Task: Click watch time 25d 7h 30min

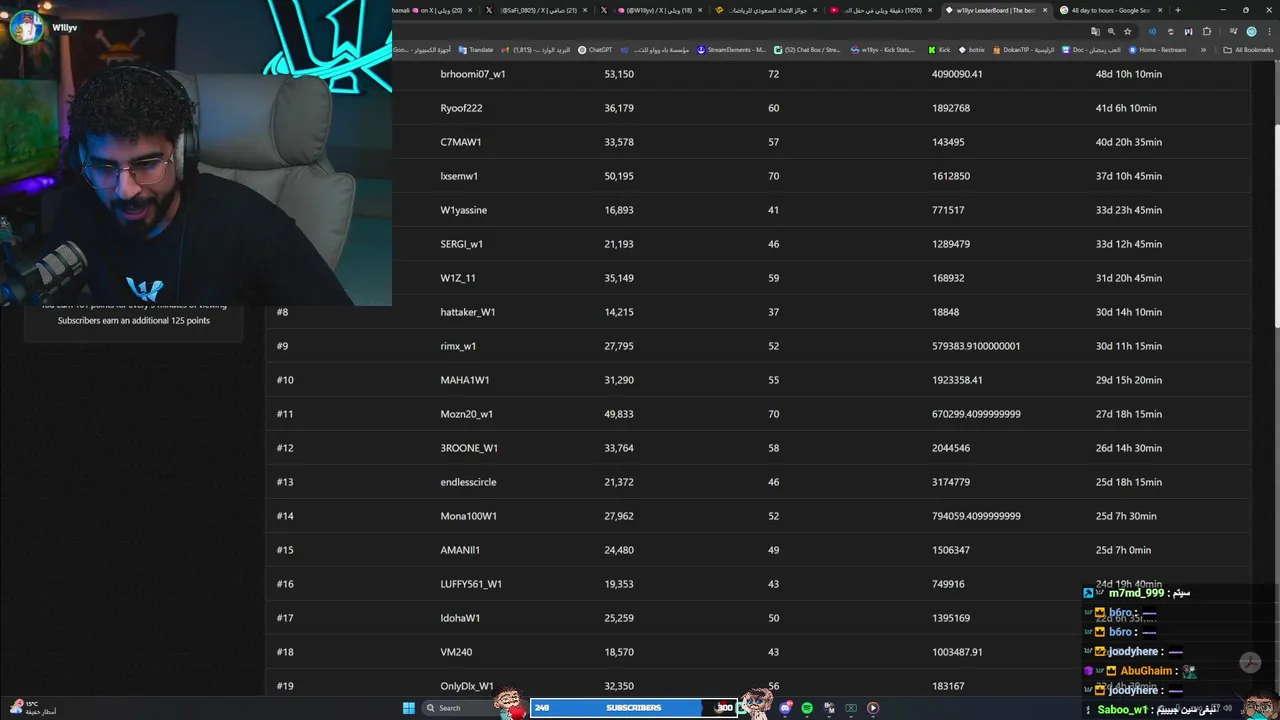Action: click(x=1126, y=516)
